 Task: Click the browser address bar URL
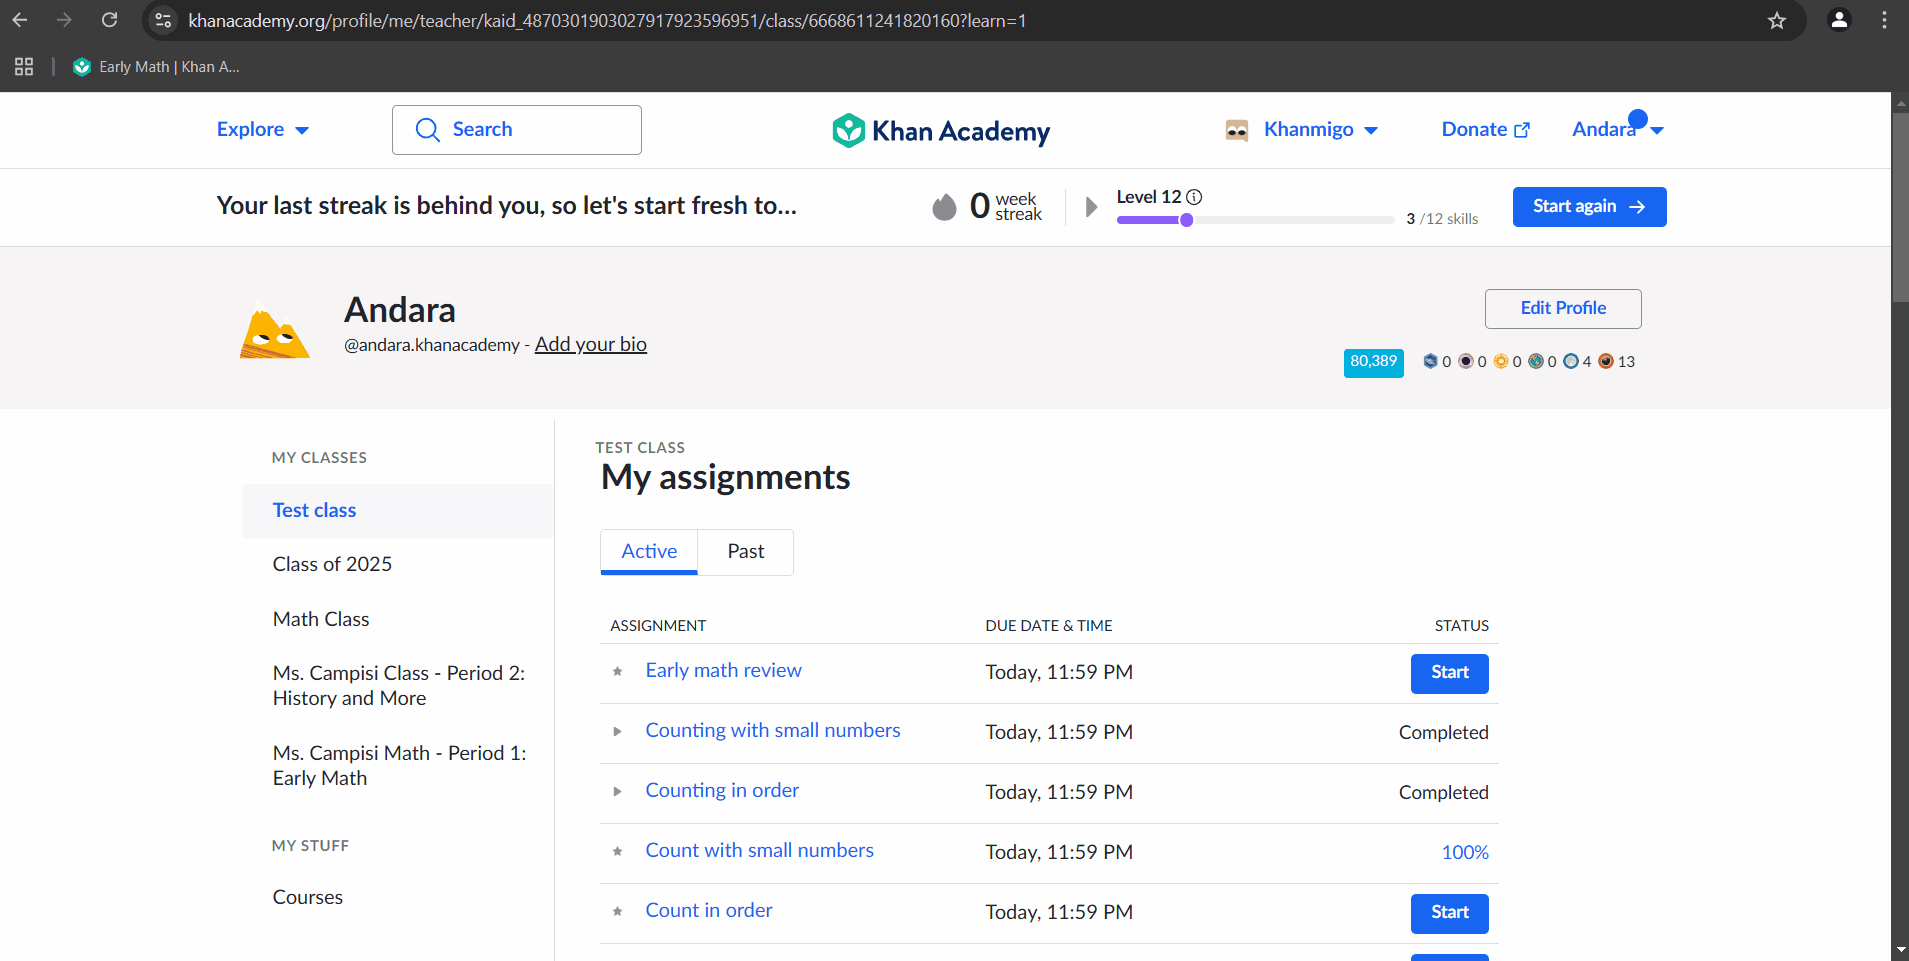[x=607, y=20]
